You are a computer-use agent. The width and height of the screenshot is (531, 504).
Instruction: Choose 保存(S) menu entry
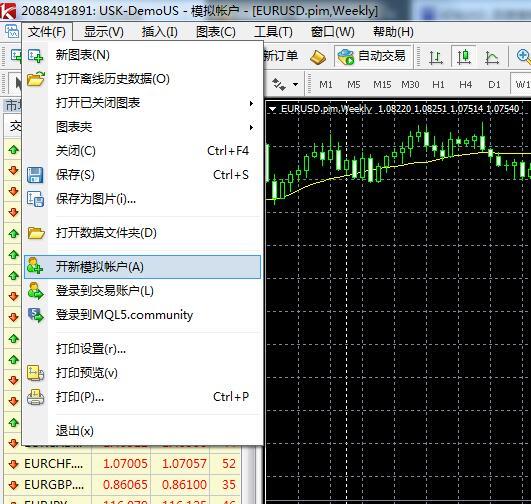(x=142, y=175)
